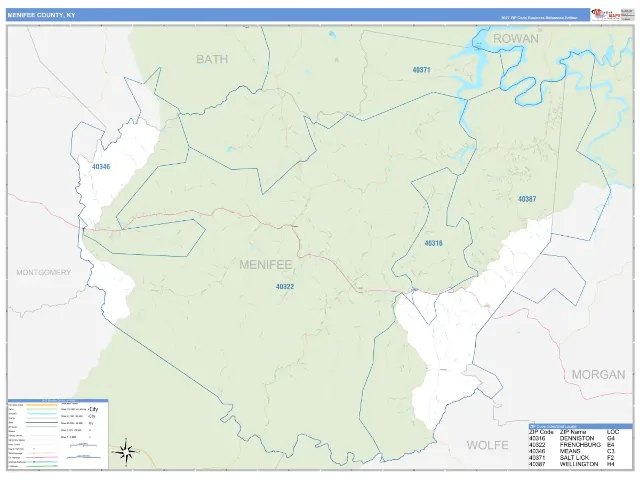
Task: Click the pink line swatch in legend
Action: 42,458
